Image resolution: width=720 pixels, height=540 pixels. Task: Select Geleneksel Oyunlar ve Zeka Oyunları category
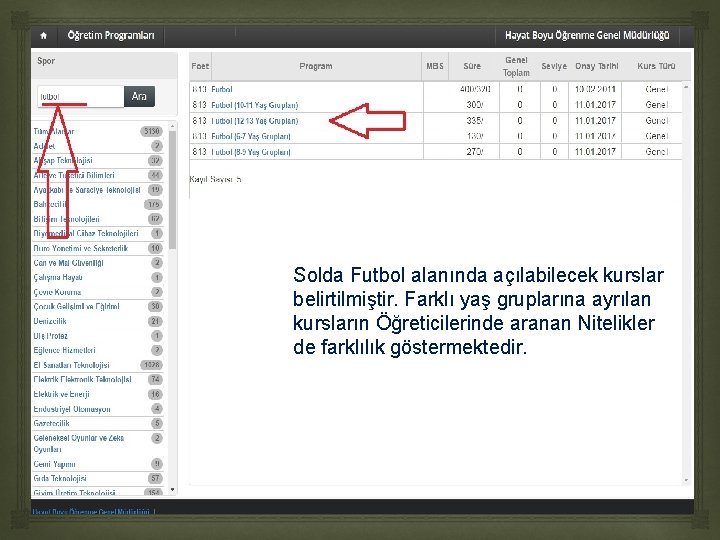click(79, 444)
